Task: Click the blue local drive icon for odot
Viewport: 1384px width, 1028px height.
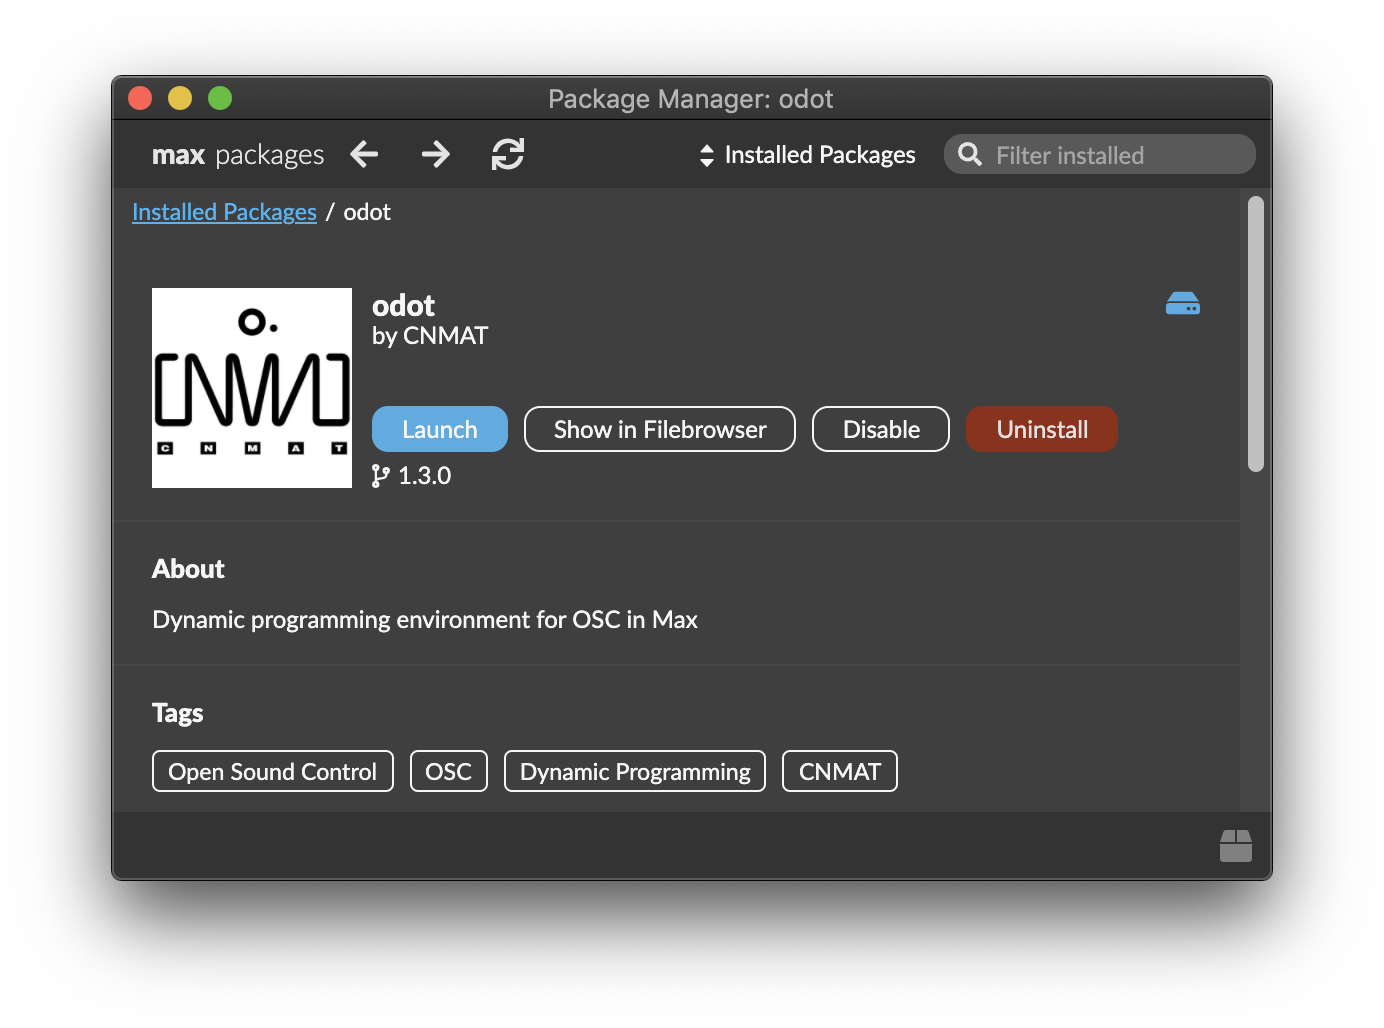Action: [x=1183, y=303]
